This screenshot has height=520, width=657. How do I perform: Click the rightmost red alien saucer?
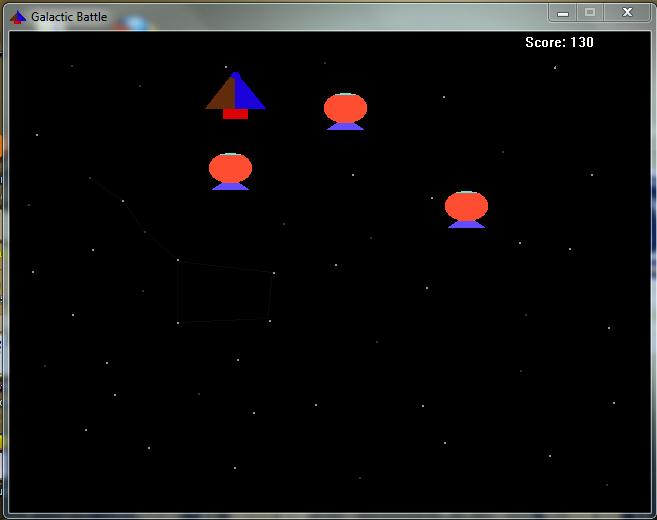point(466,210)
